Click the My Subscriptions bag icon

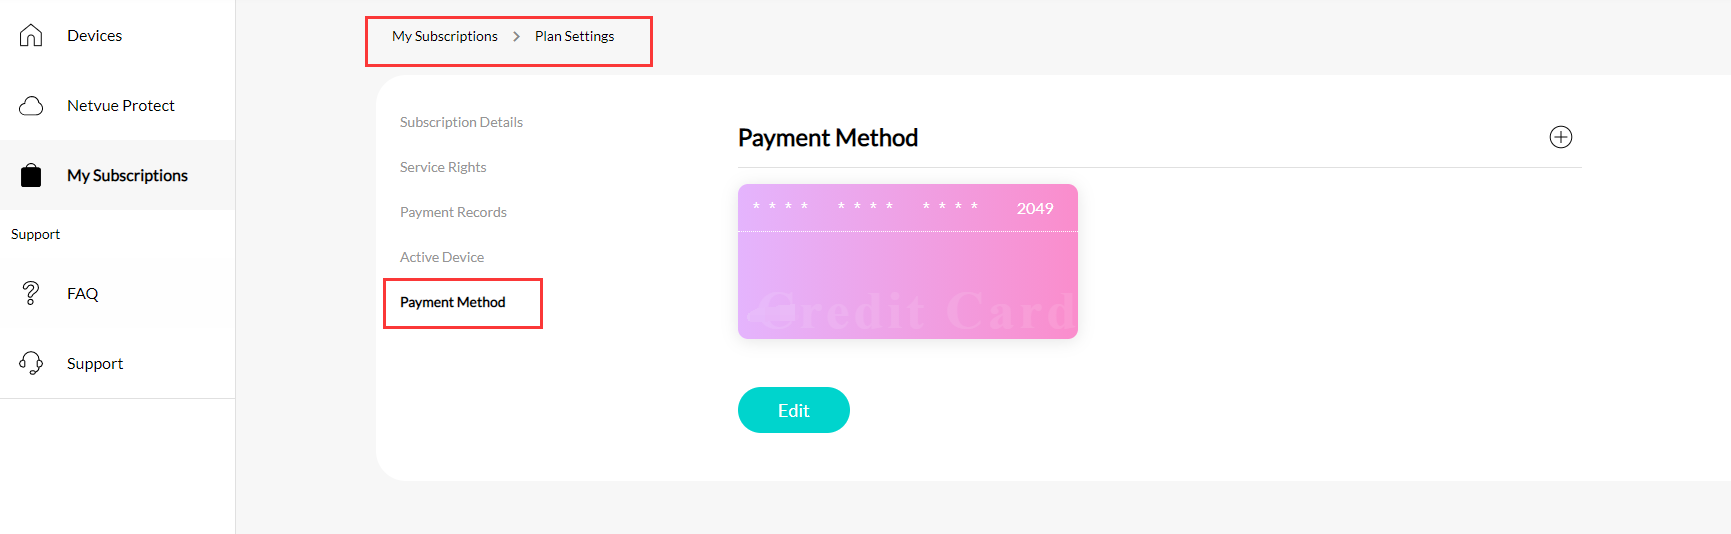click(x=31, y=175)
